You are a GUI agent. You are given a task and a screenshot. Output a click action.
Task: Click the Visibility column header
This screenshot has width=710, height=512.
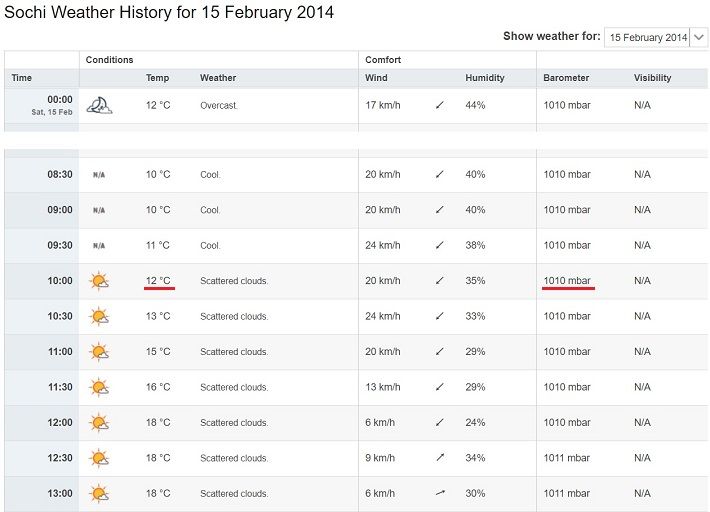click(x=652, y=78)
